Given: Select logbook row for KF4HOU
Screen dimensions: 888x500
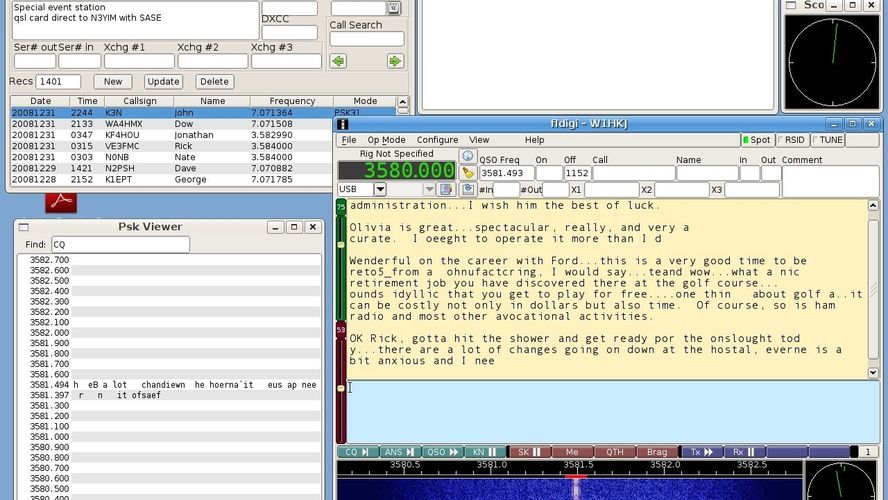Looking at the screenshot, I should click(172, 135).
